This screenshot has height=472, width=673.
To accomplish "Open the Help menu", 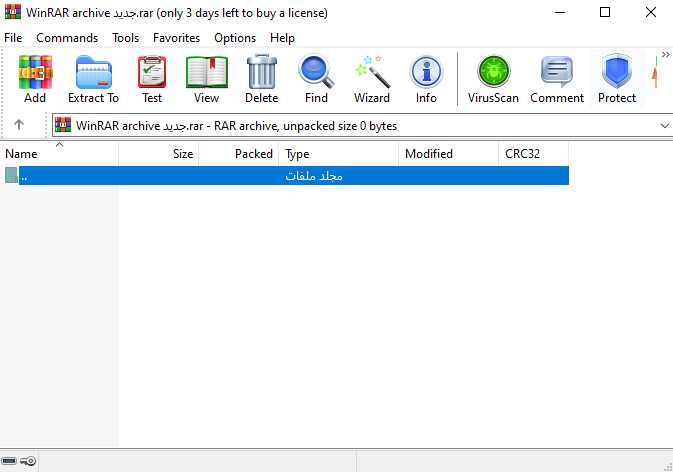I will (x=282, y=38).
